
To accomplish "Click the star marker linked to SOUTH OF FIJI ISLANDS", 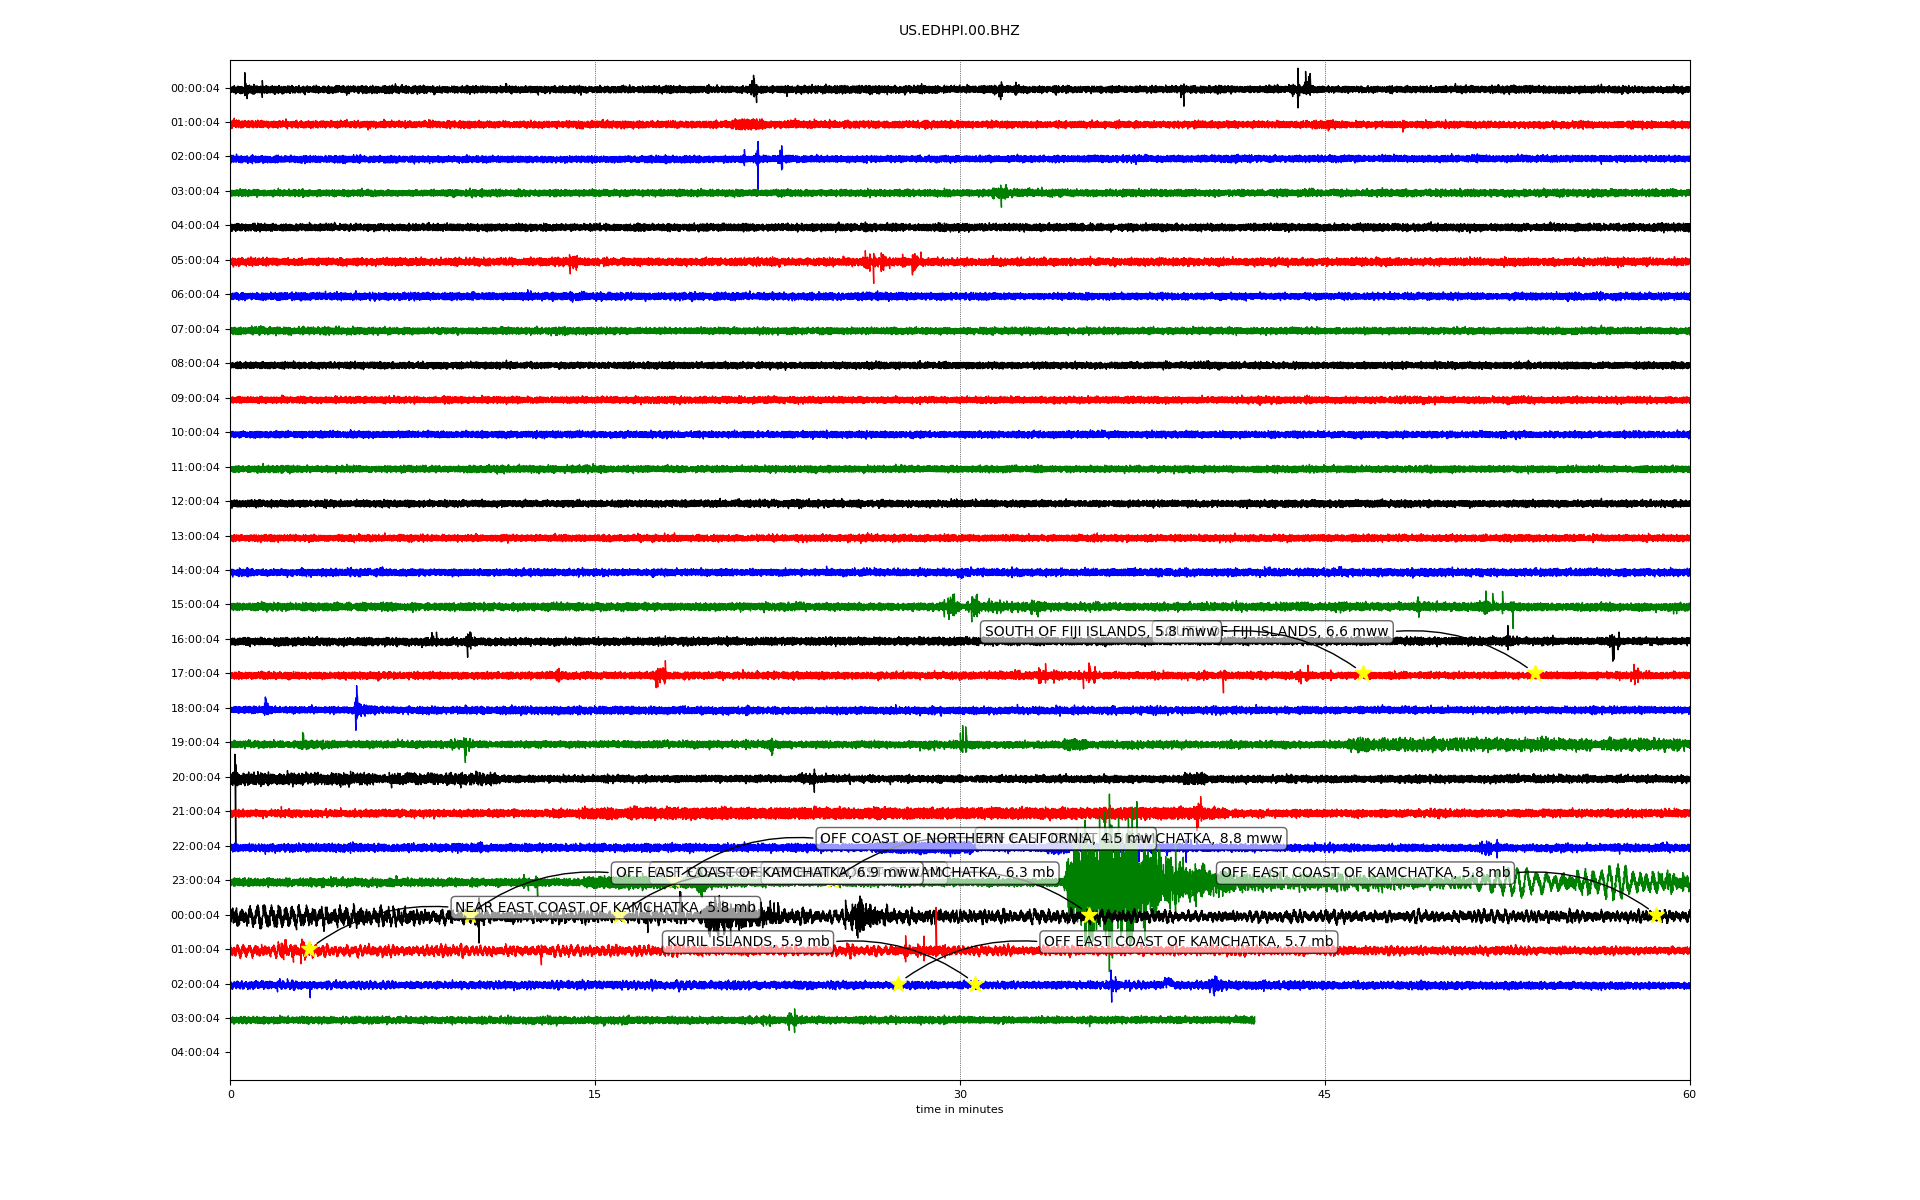I will [x=1362, y=673].
